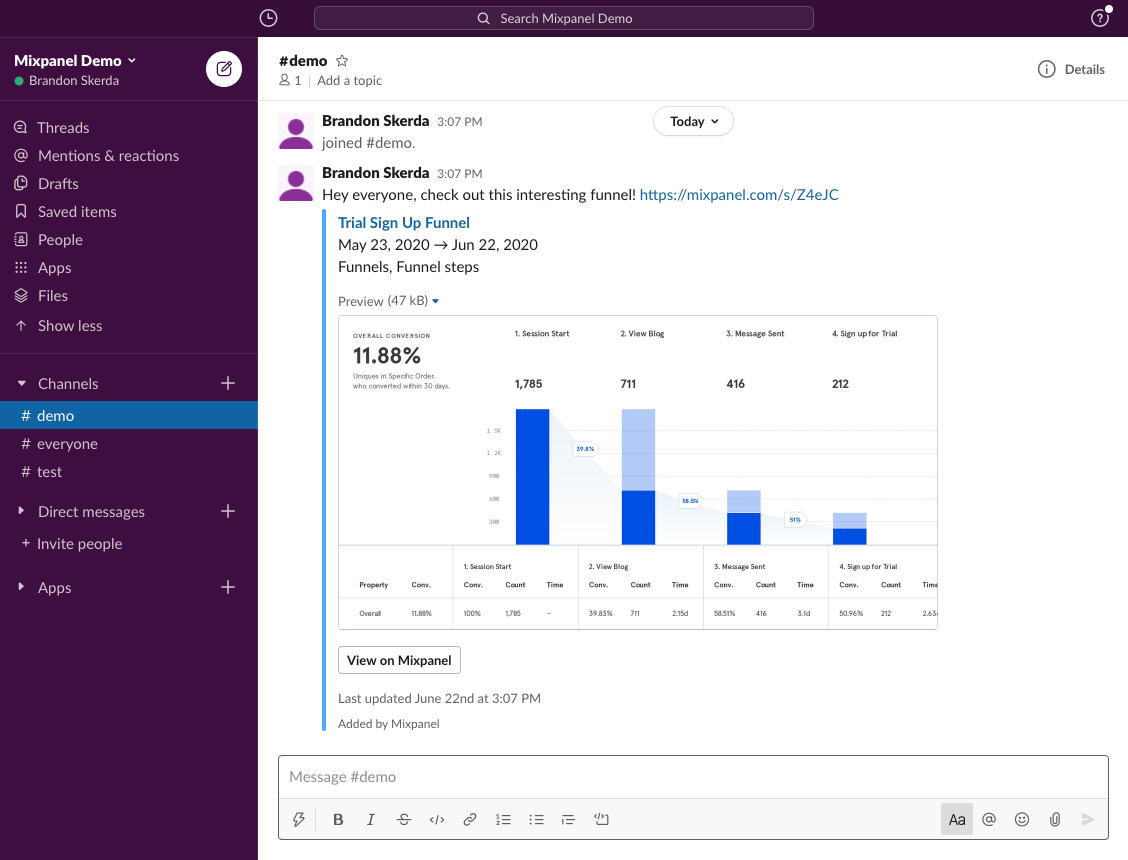The image size is (1128, 860).
Task: Attach a file with the paperclip icon
Action: [1054, 819]
